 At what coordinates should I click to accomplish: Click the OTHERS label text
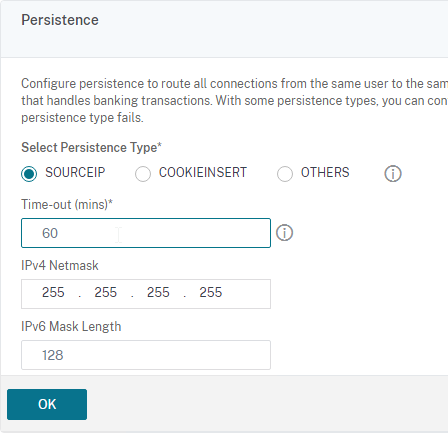pyautogui.click(x=325, y=173)
